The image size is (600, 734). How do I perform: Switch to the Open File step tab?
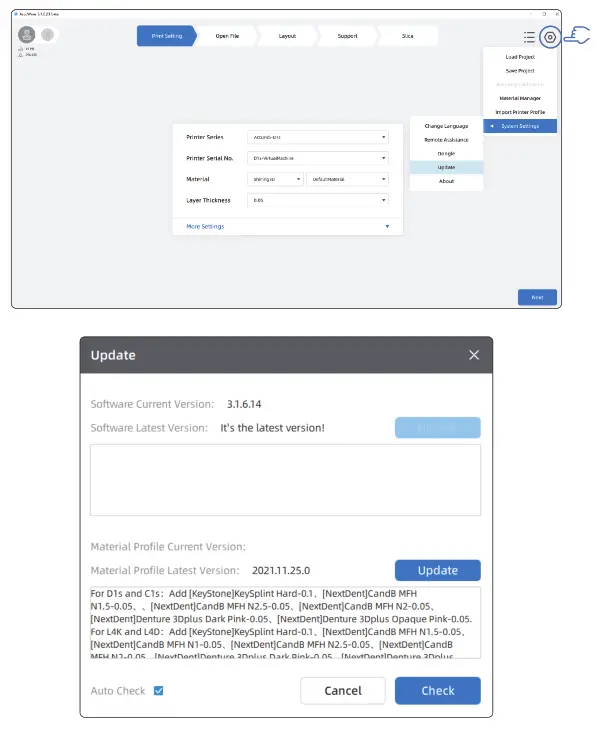click(227, 36)
